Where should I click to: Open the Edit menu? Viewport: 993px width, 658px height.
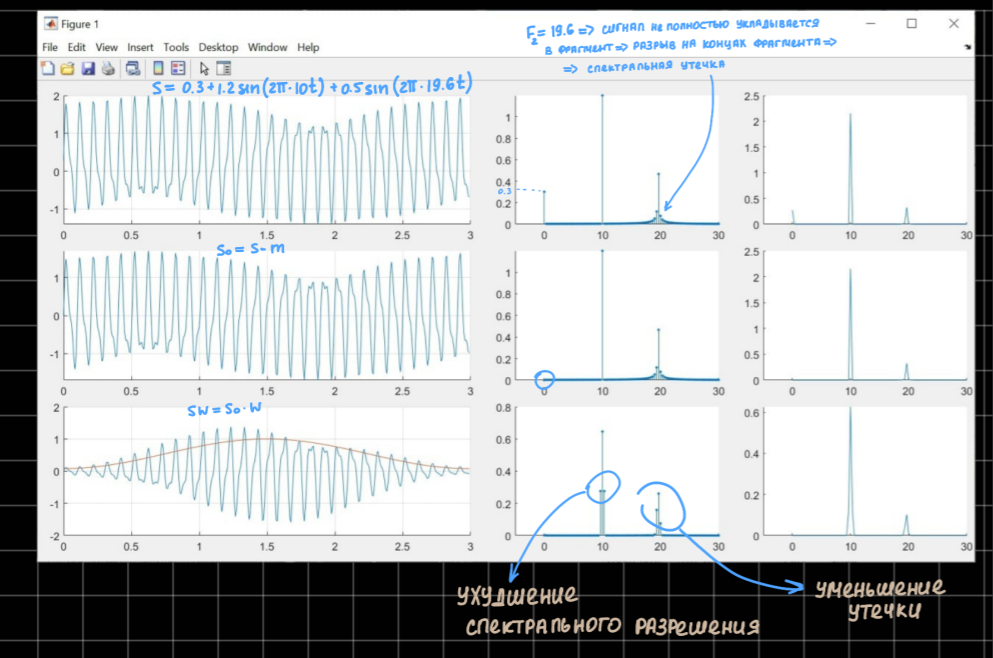coord(77,47)
